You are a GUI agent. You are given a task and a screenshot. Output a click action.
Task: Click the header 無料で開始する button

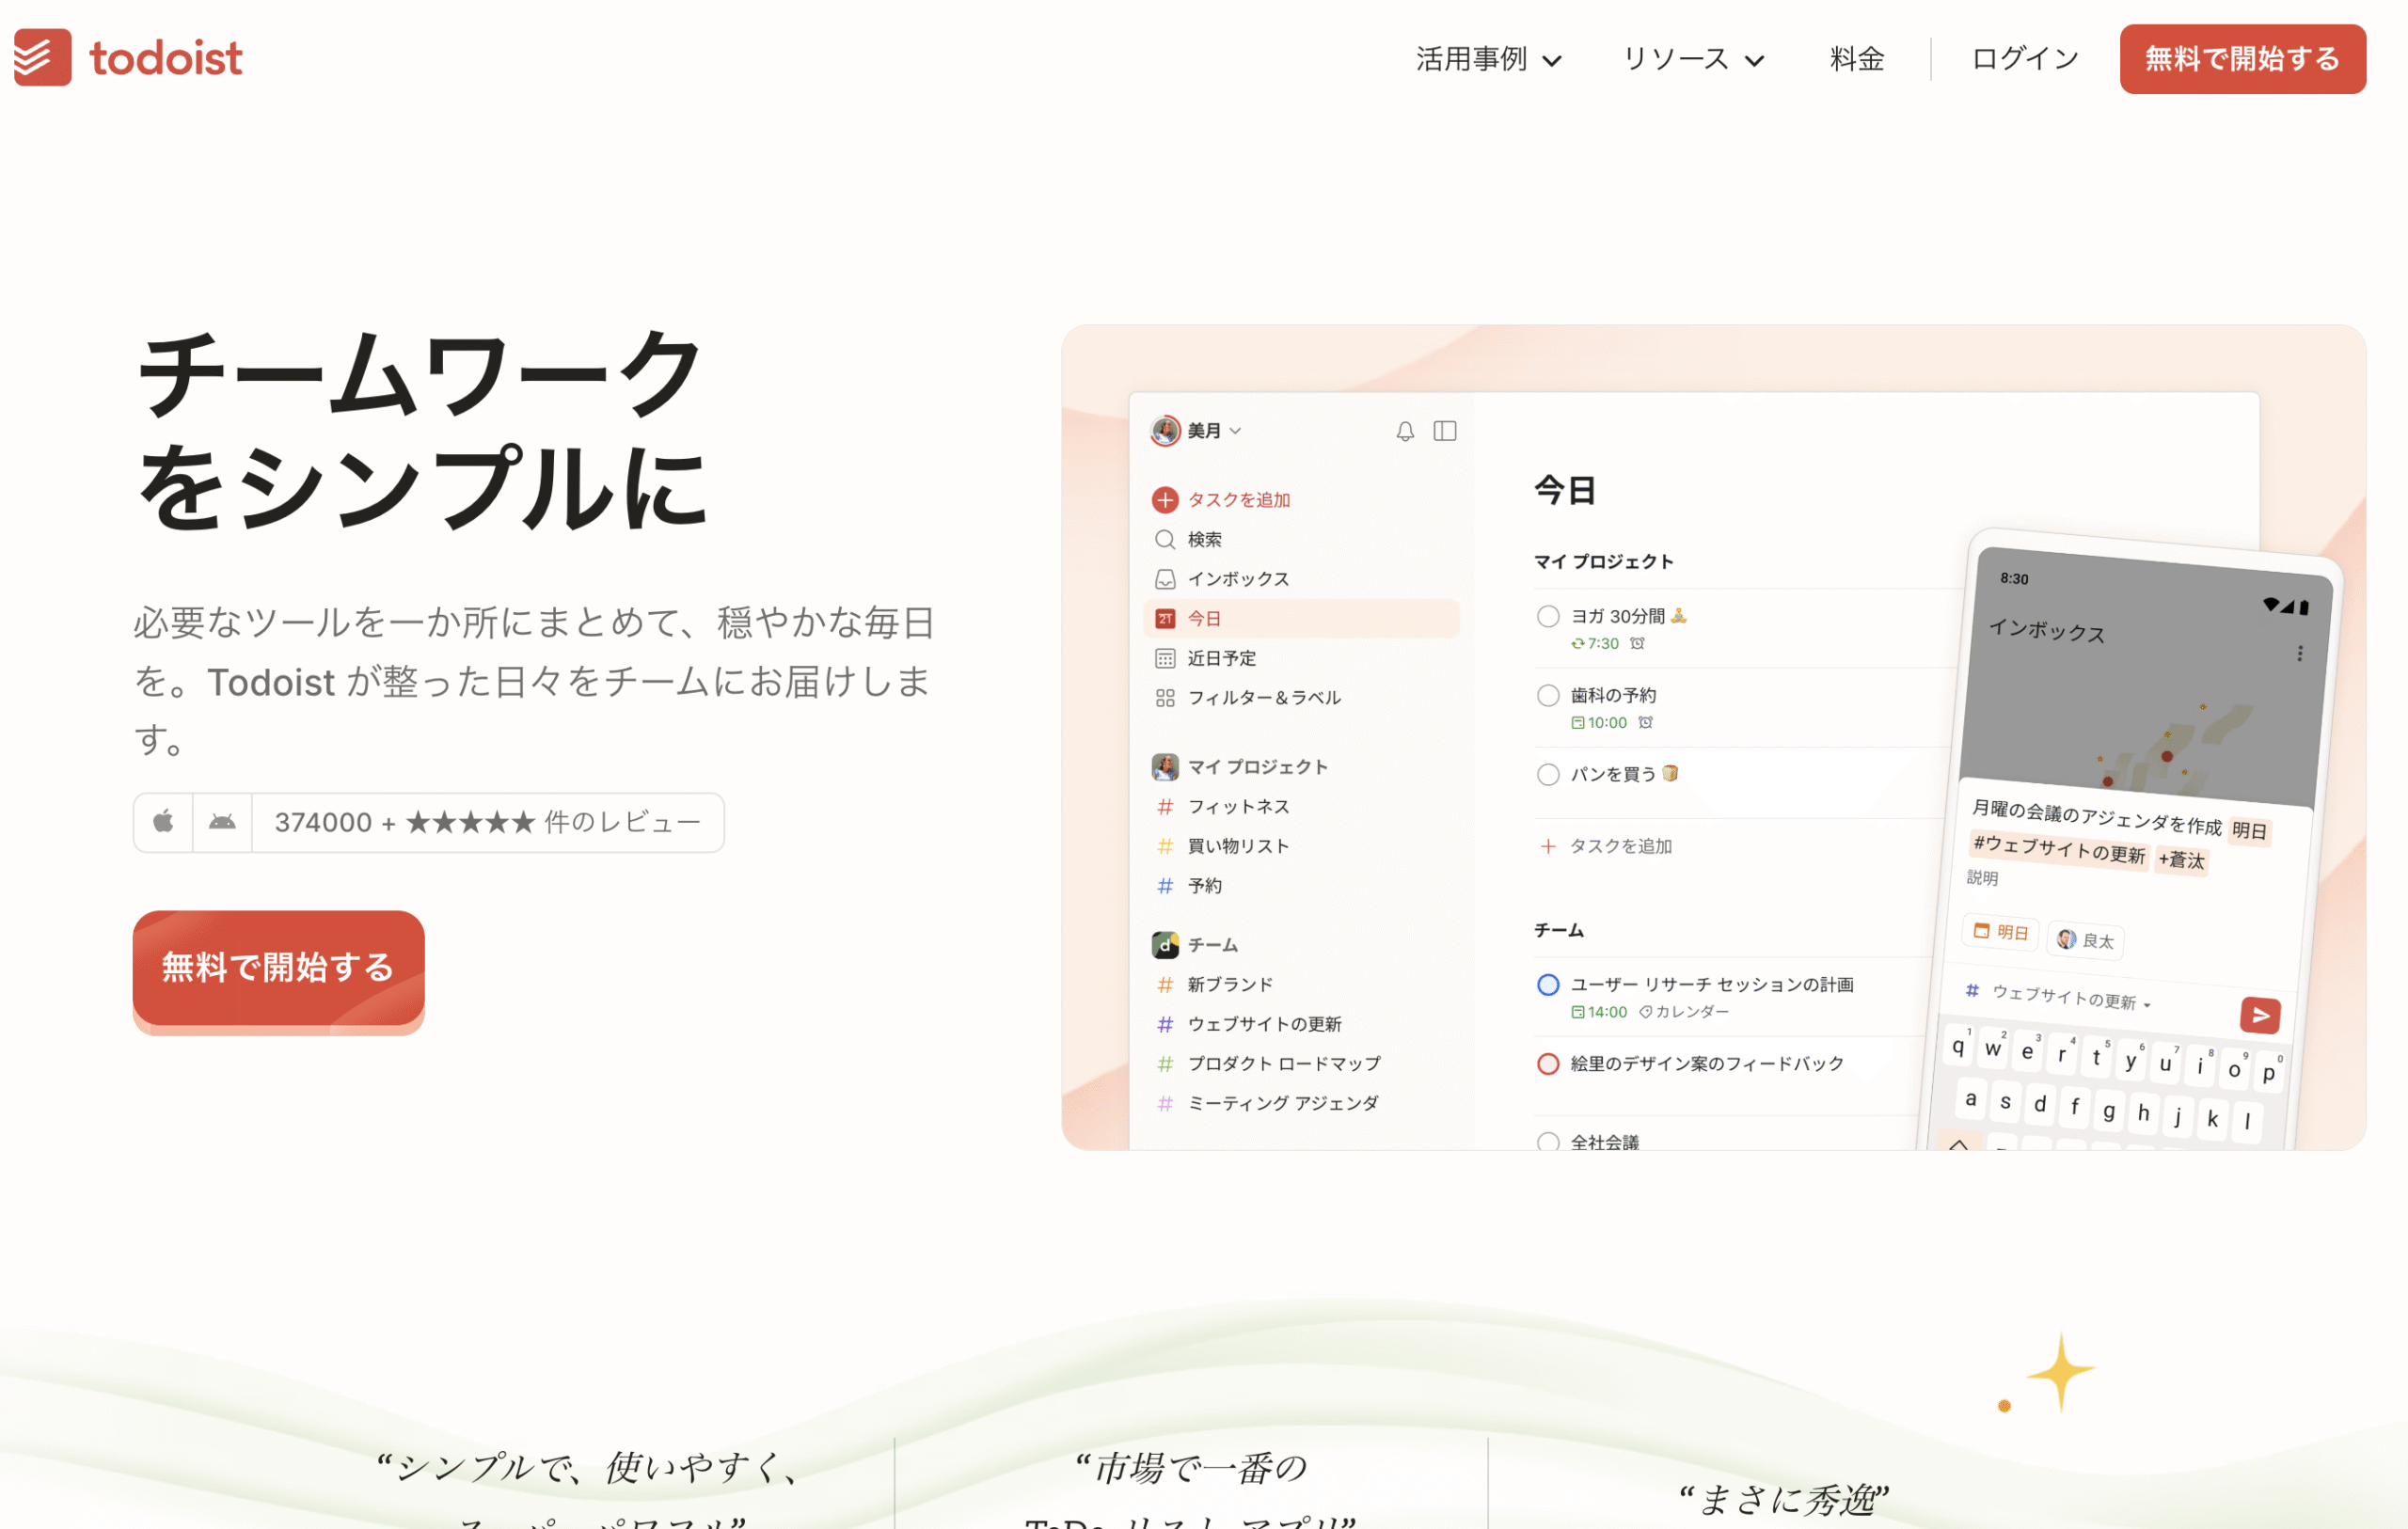(x=2242, y=59)
